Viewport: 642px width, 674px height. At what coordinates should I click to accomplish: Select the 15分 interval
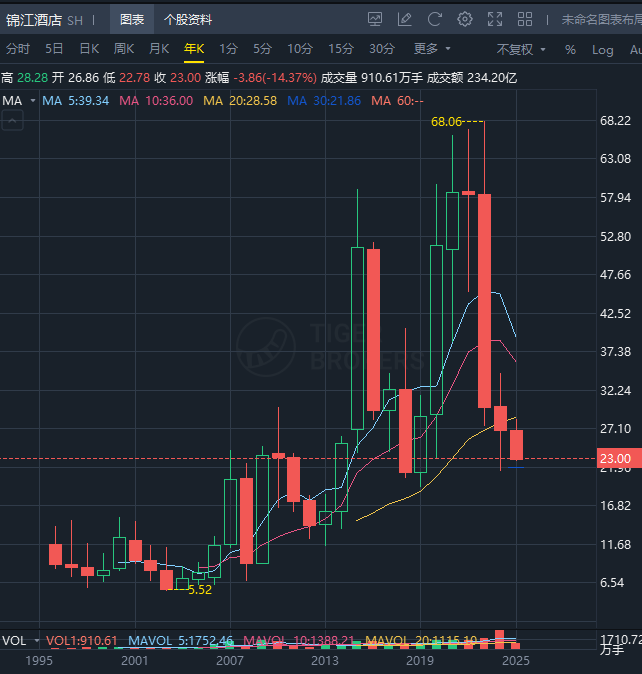click(341, 49)
